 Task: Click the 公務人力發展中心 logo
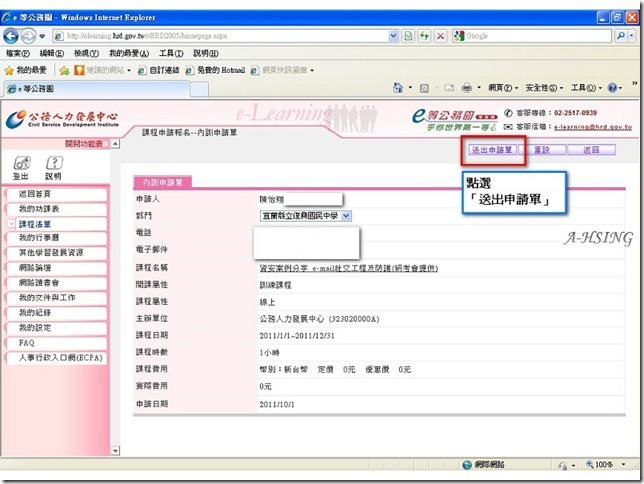(62, 119)
